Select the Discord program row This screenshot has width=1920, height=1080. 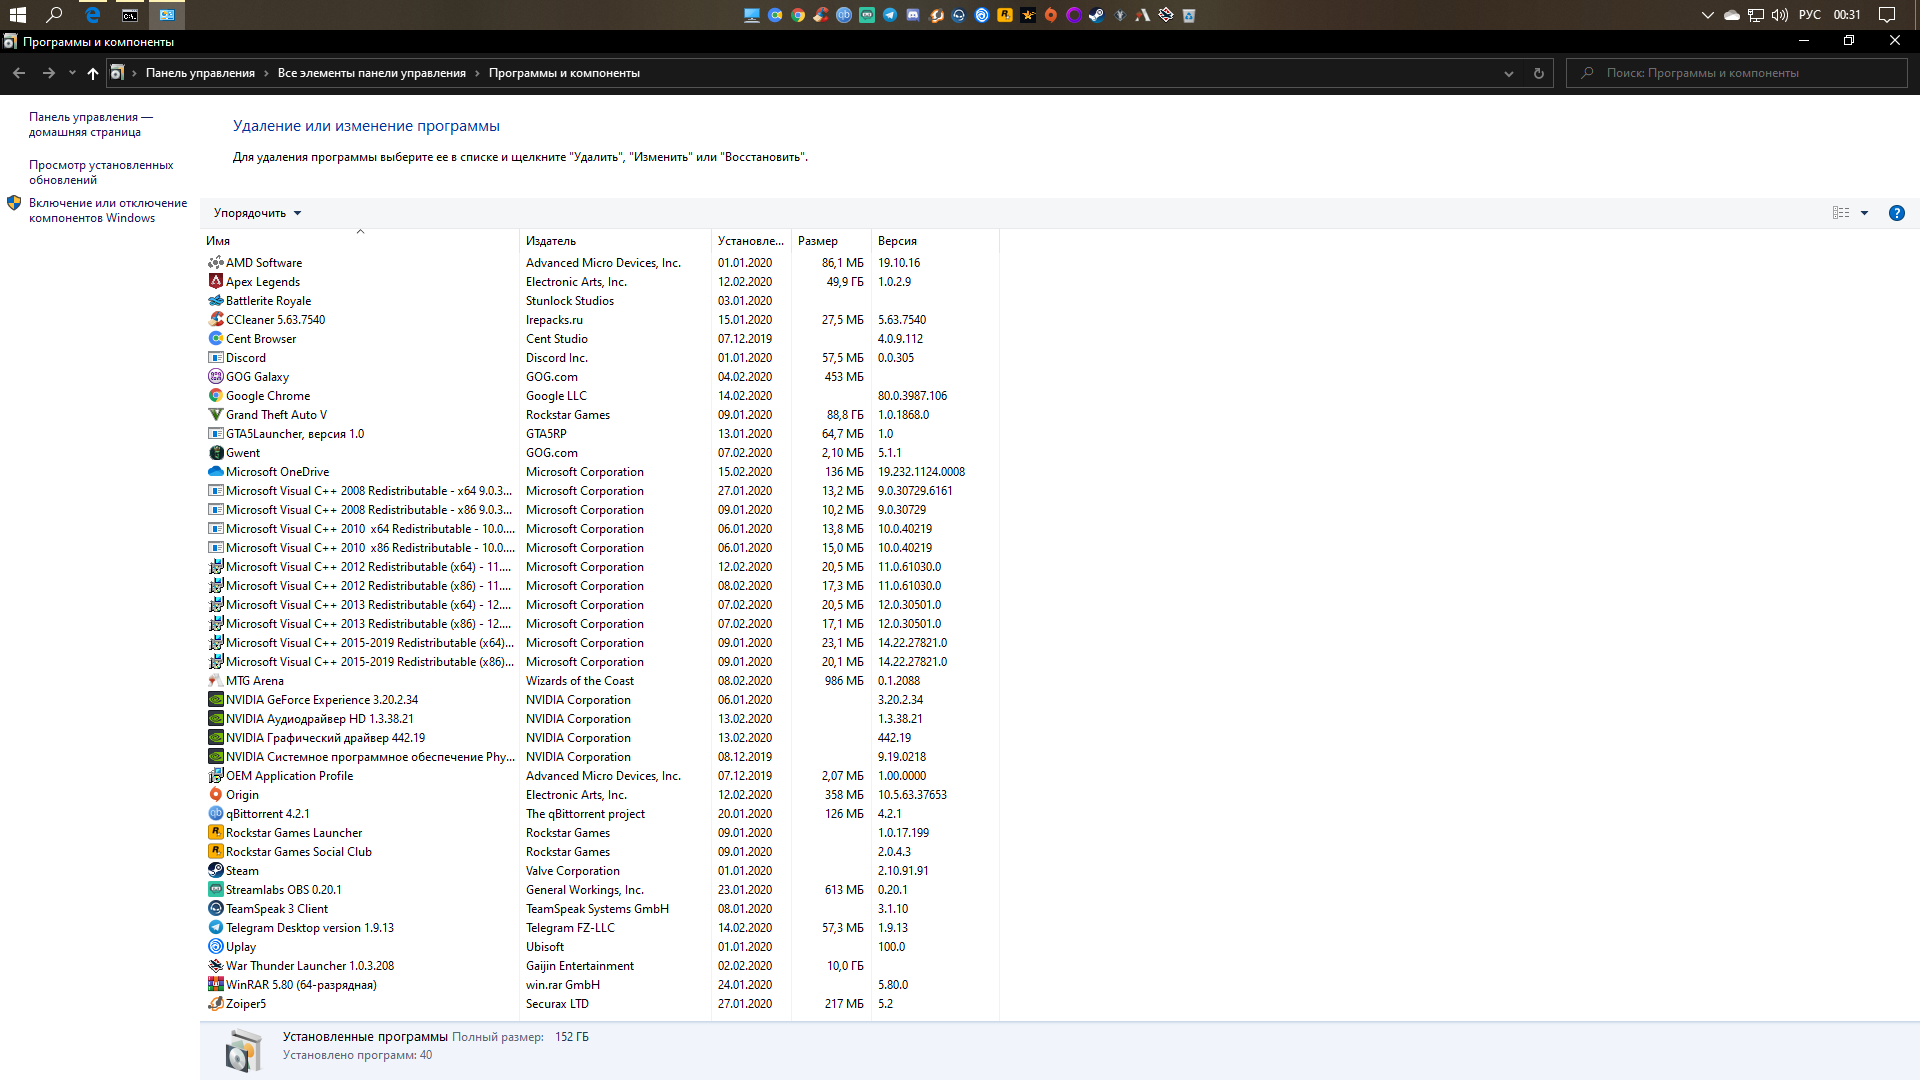pyautogui.click(x=600, y=358)
